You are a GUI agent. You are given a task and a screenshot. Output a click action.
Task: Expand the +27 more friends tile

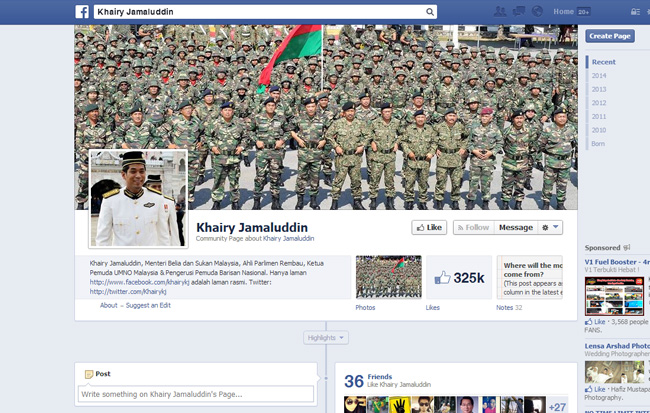pyautogui.click(x=557, y=405)
